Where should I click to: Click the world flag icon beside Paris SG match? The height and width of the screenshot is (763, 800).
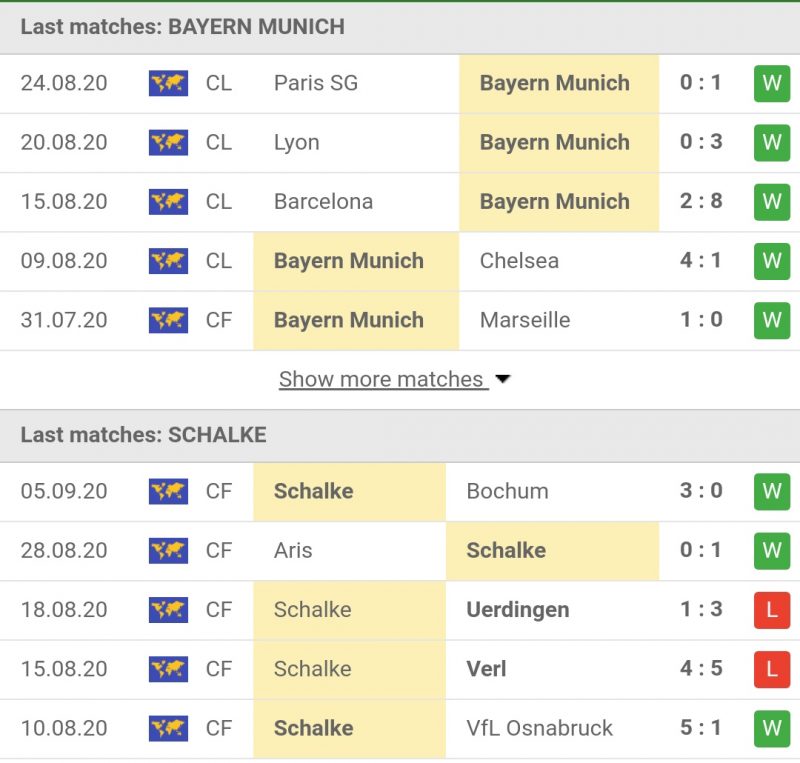click(168, 83)
